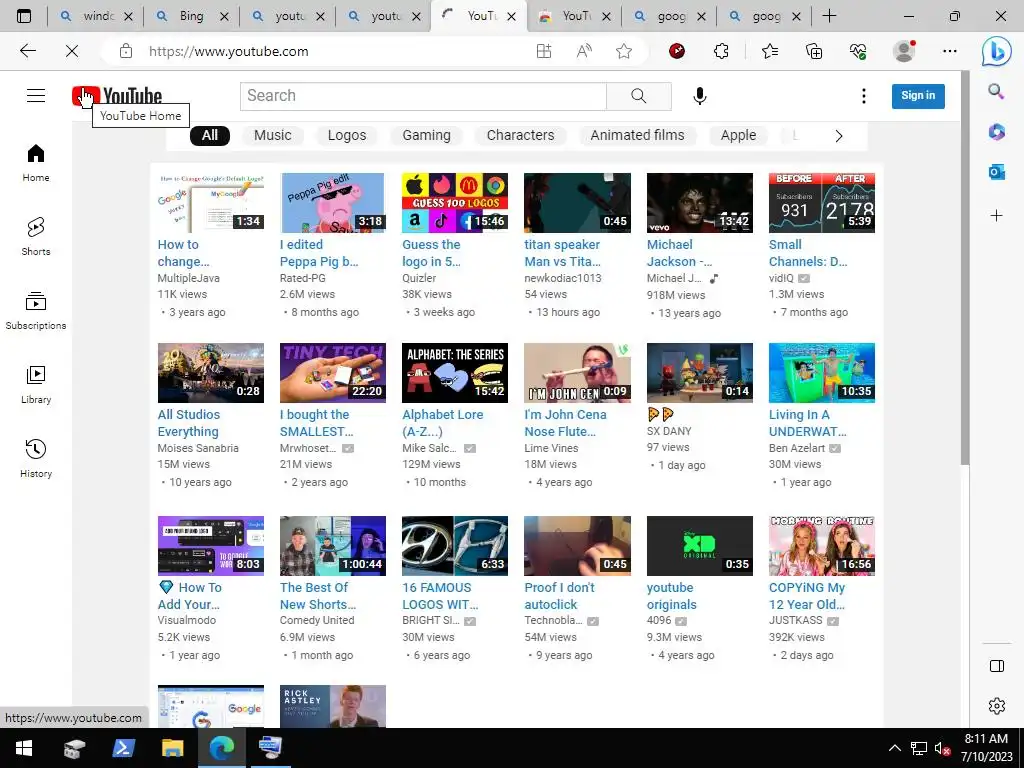
Task: Select the Characters filter chip
Action: (520, 135)
